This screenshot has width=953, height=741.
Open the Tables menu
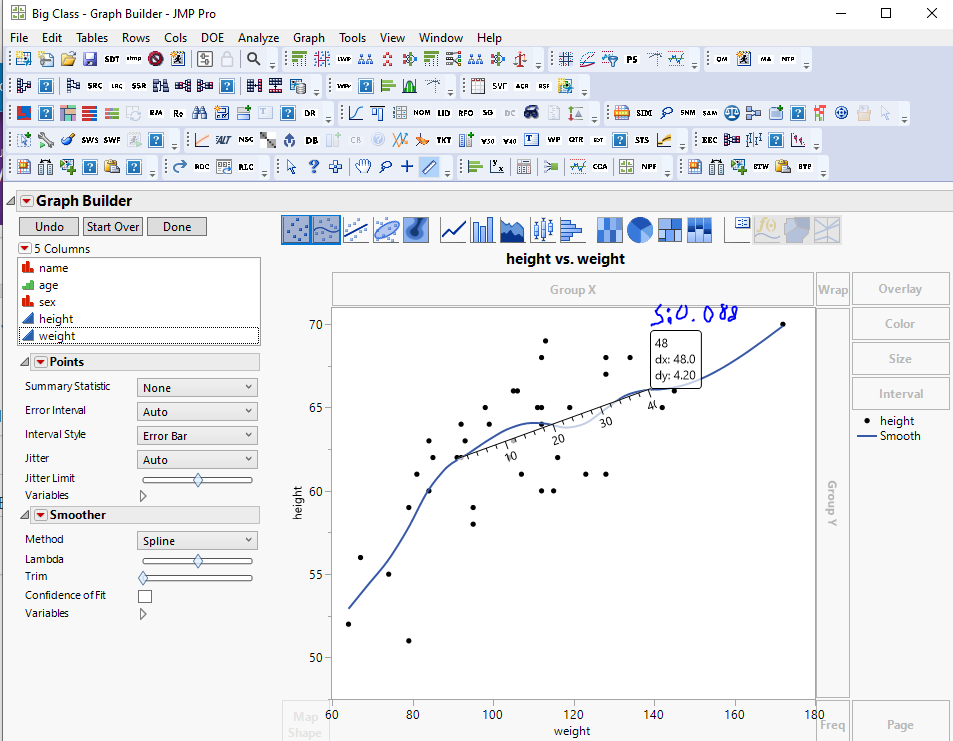(92, 38)
